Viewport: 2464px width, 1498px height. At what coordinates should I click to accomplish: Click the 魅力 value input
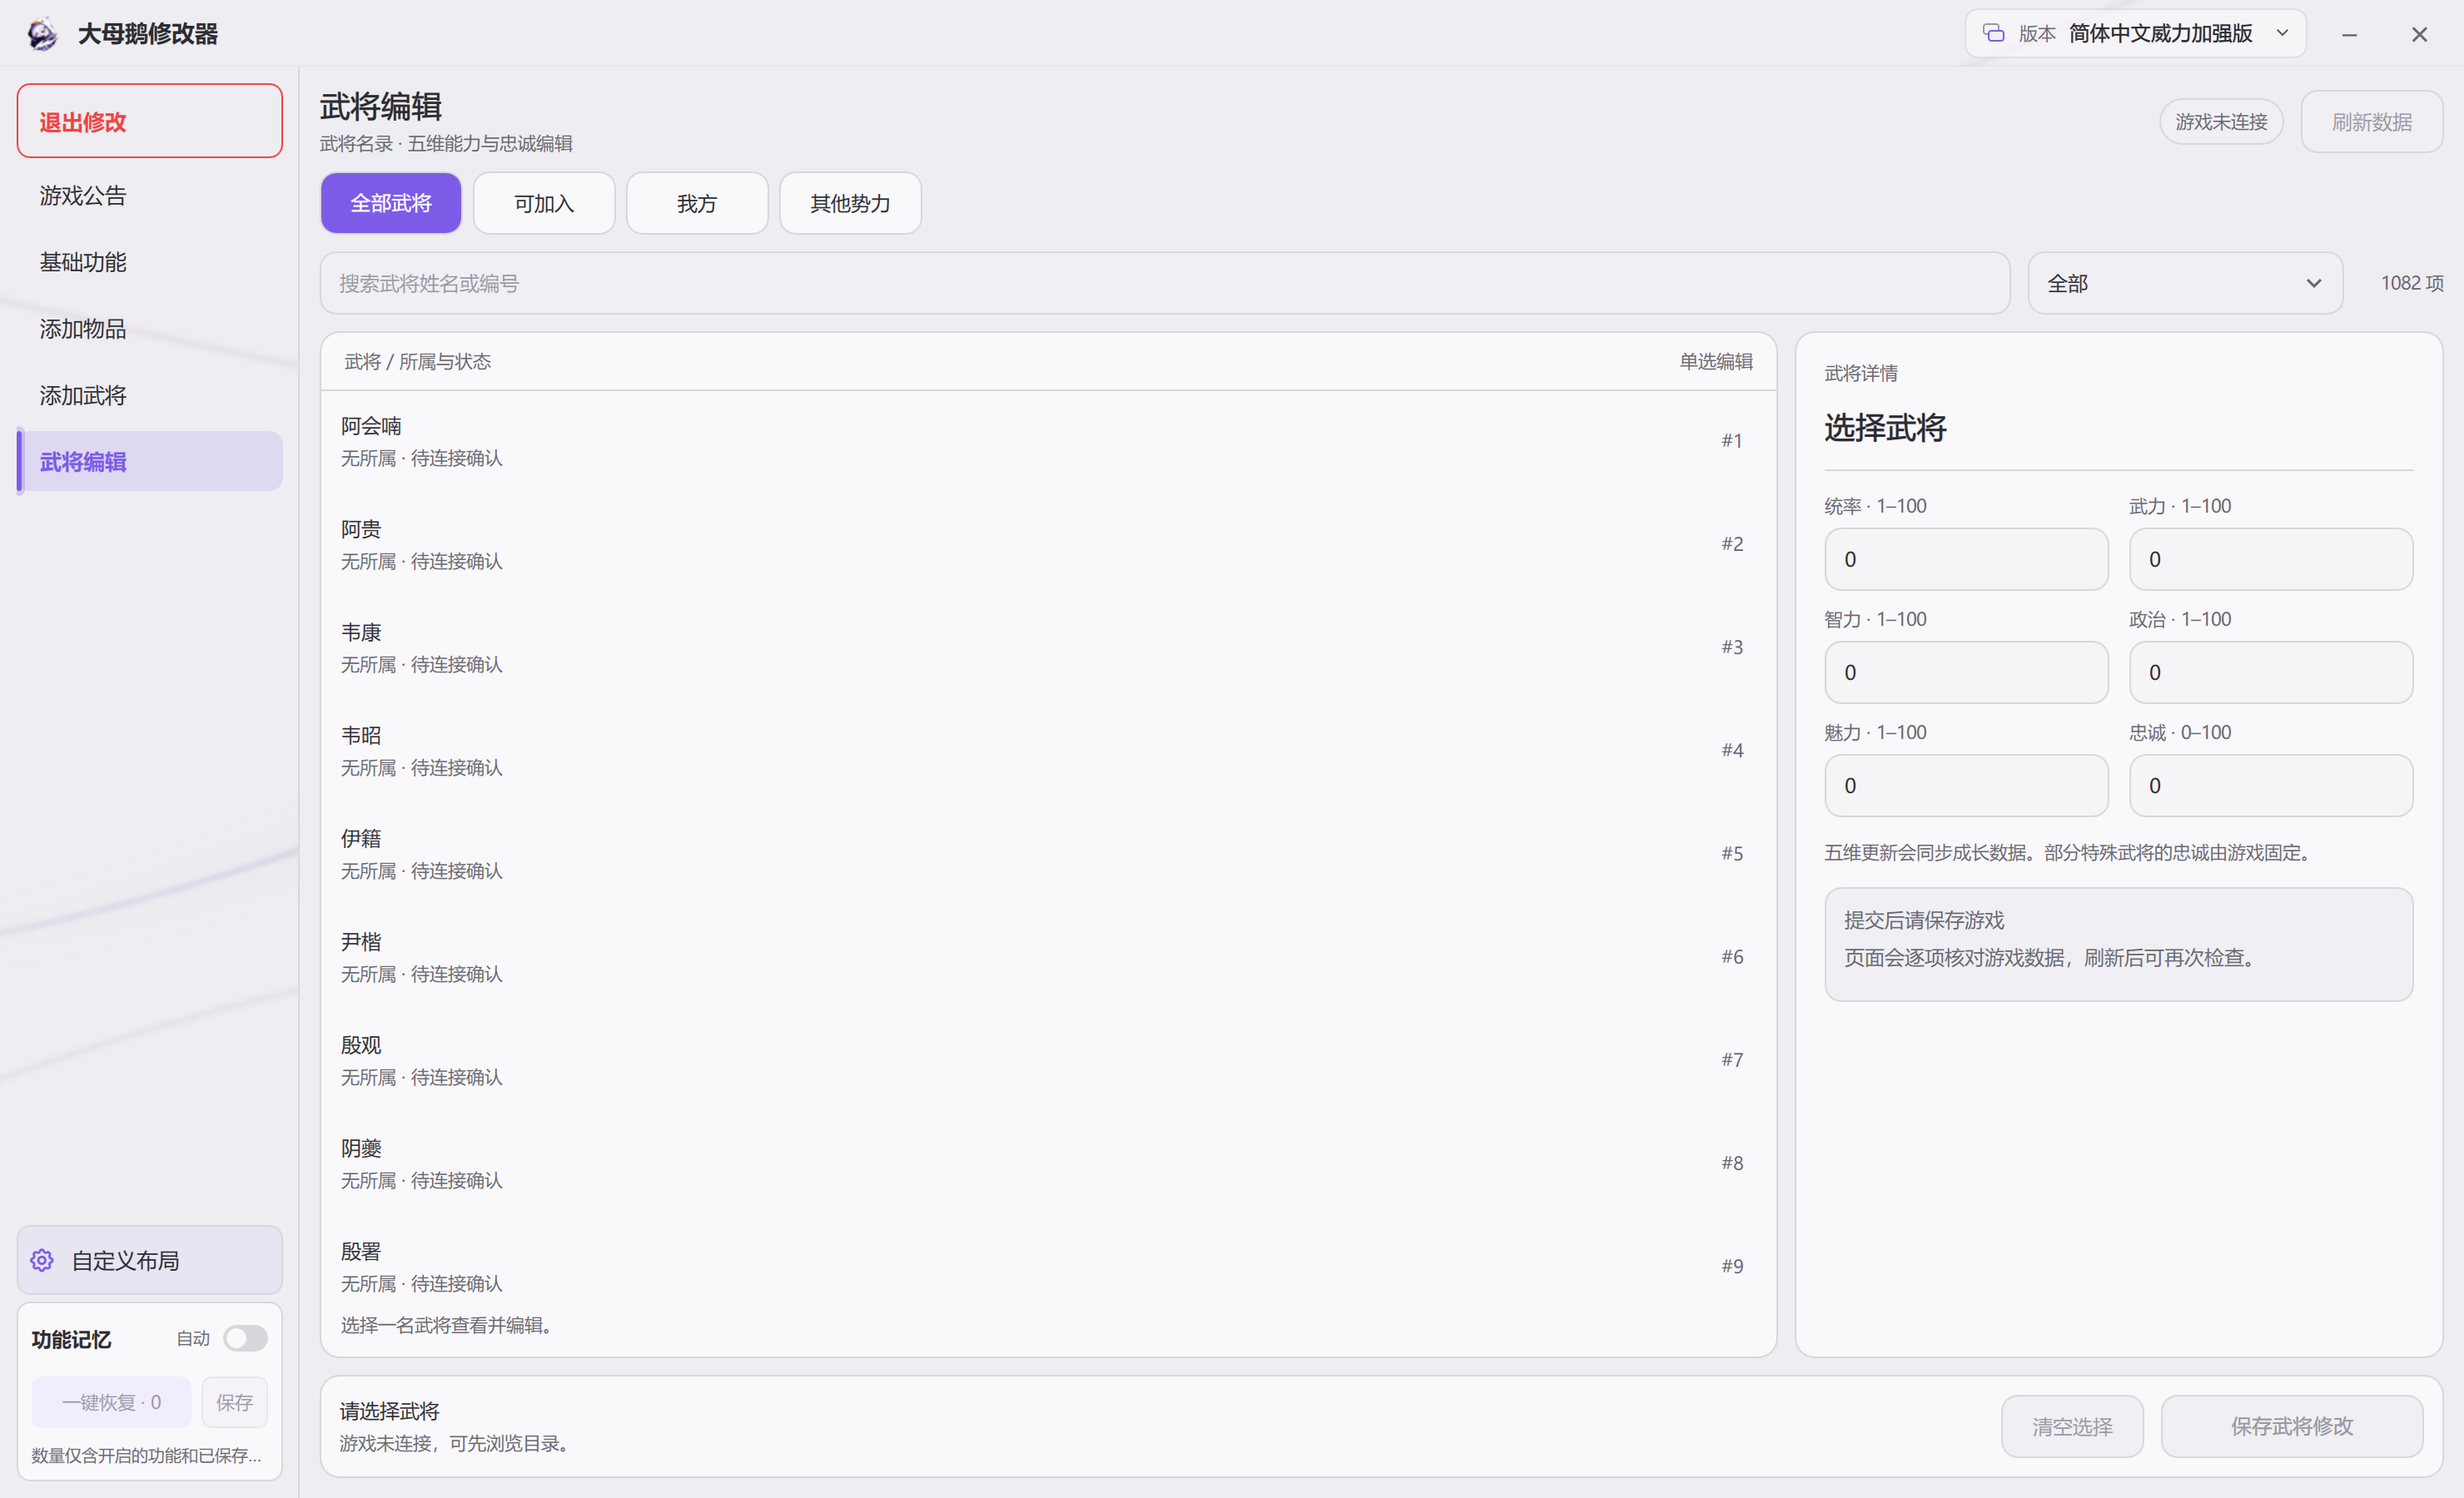1966,785
